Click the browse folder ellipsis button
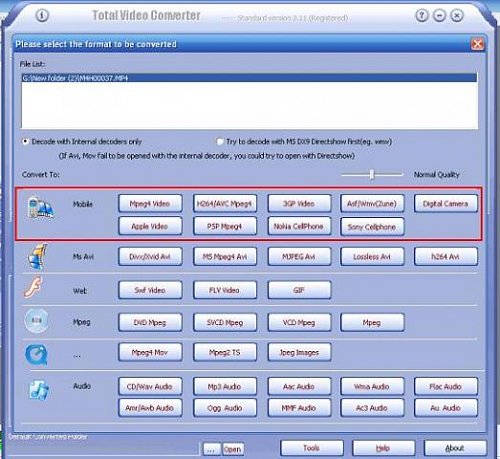 (x=211, y=449)
